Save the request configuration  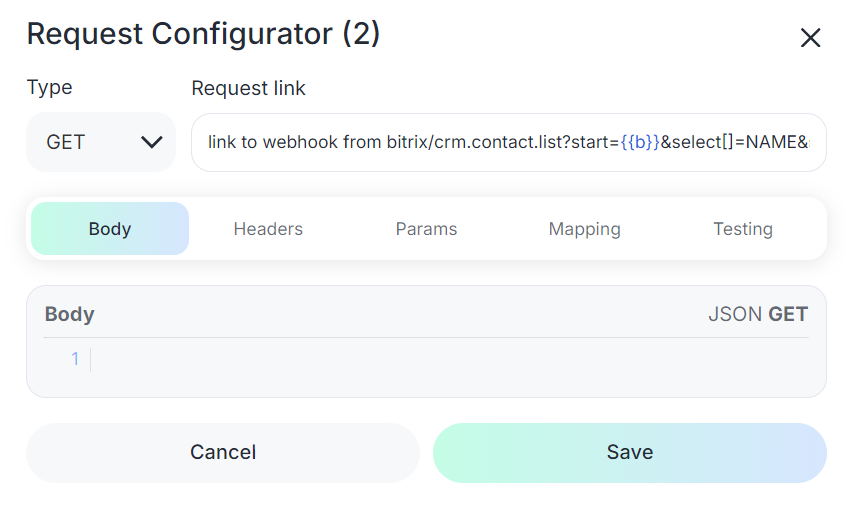click(629, 453)
